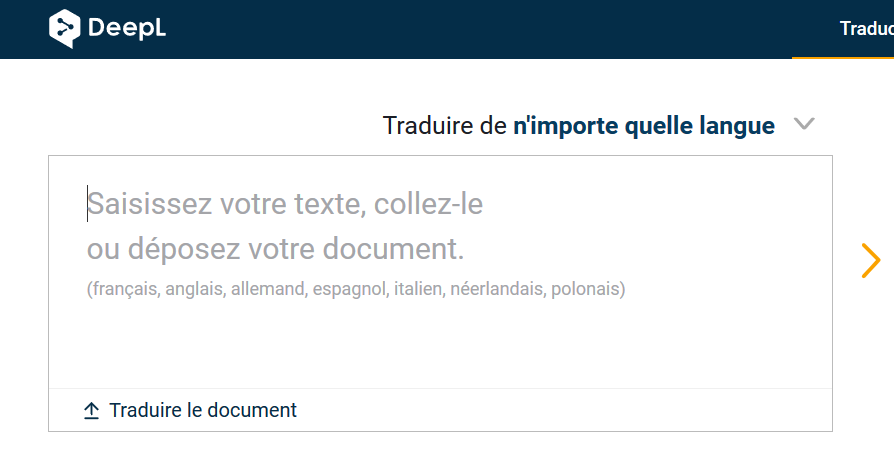Viewport: 894px width, 460px height.
Task: Click placeholder 'Saisissez votre texte, collez-le'
Action: pos(285,205)
